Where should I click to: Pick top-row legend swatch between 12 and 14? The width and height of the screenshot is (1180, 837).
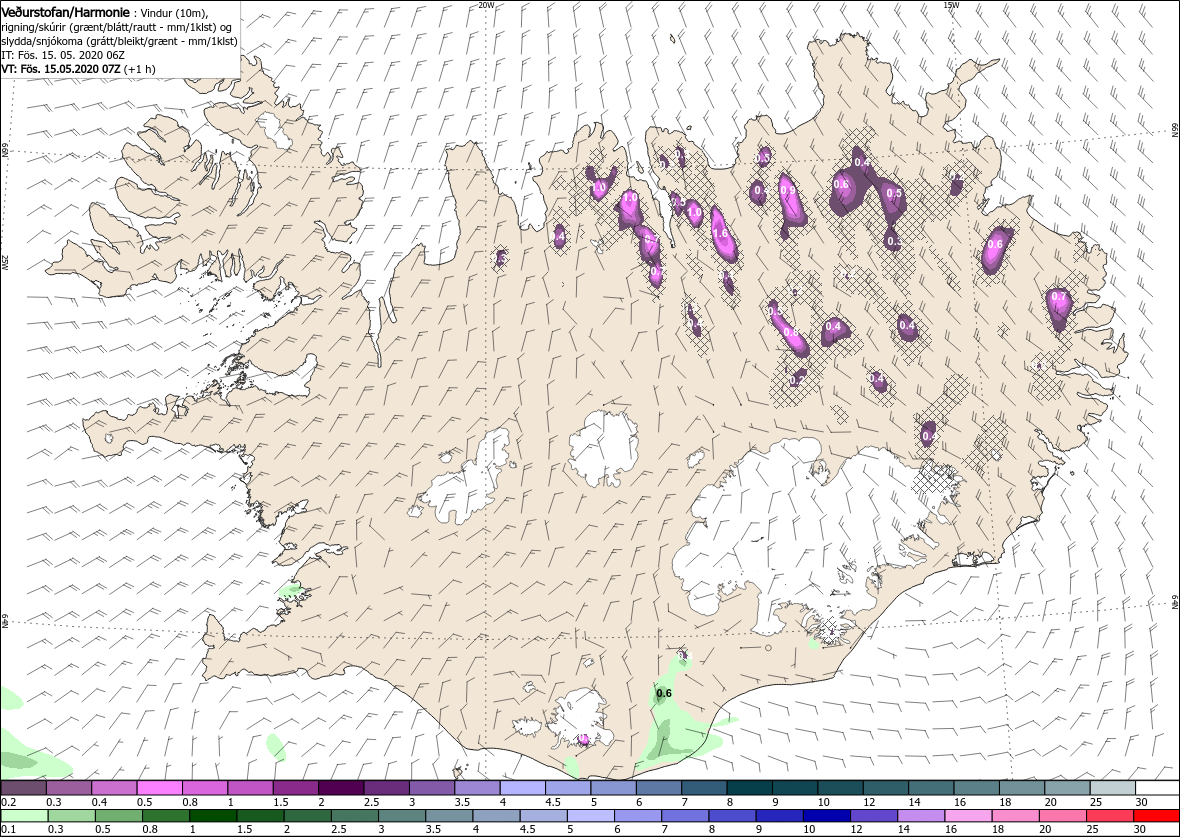[x=886, y=787]
